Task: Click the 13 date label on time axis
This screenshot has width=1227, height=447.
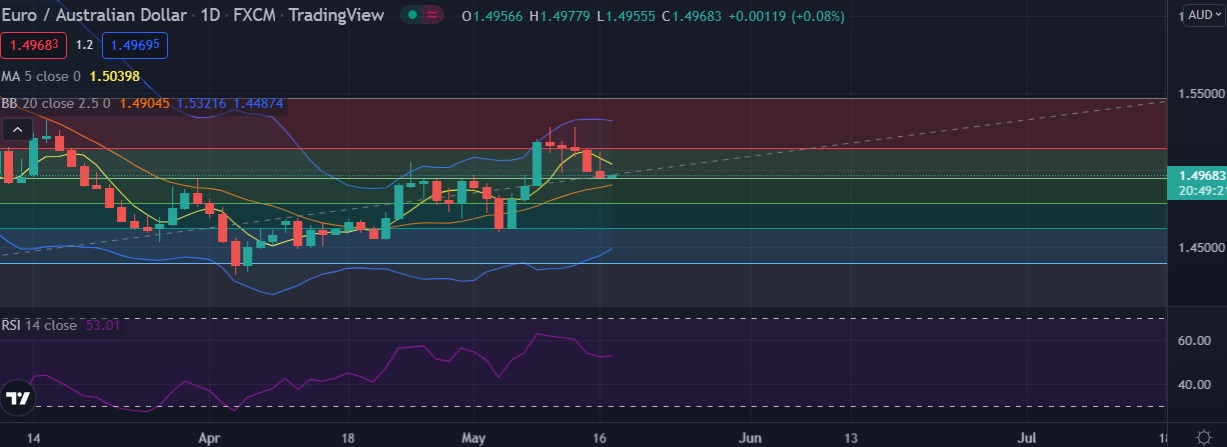Action: coord(853,438)
